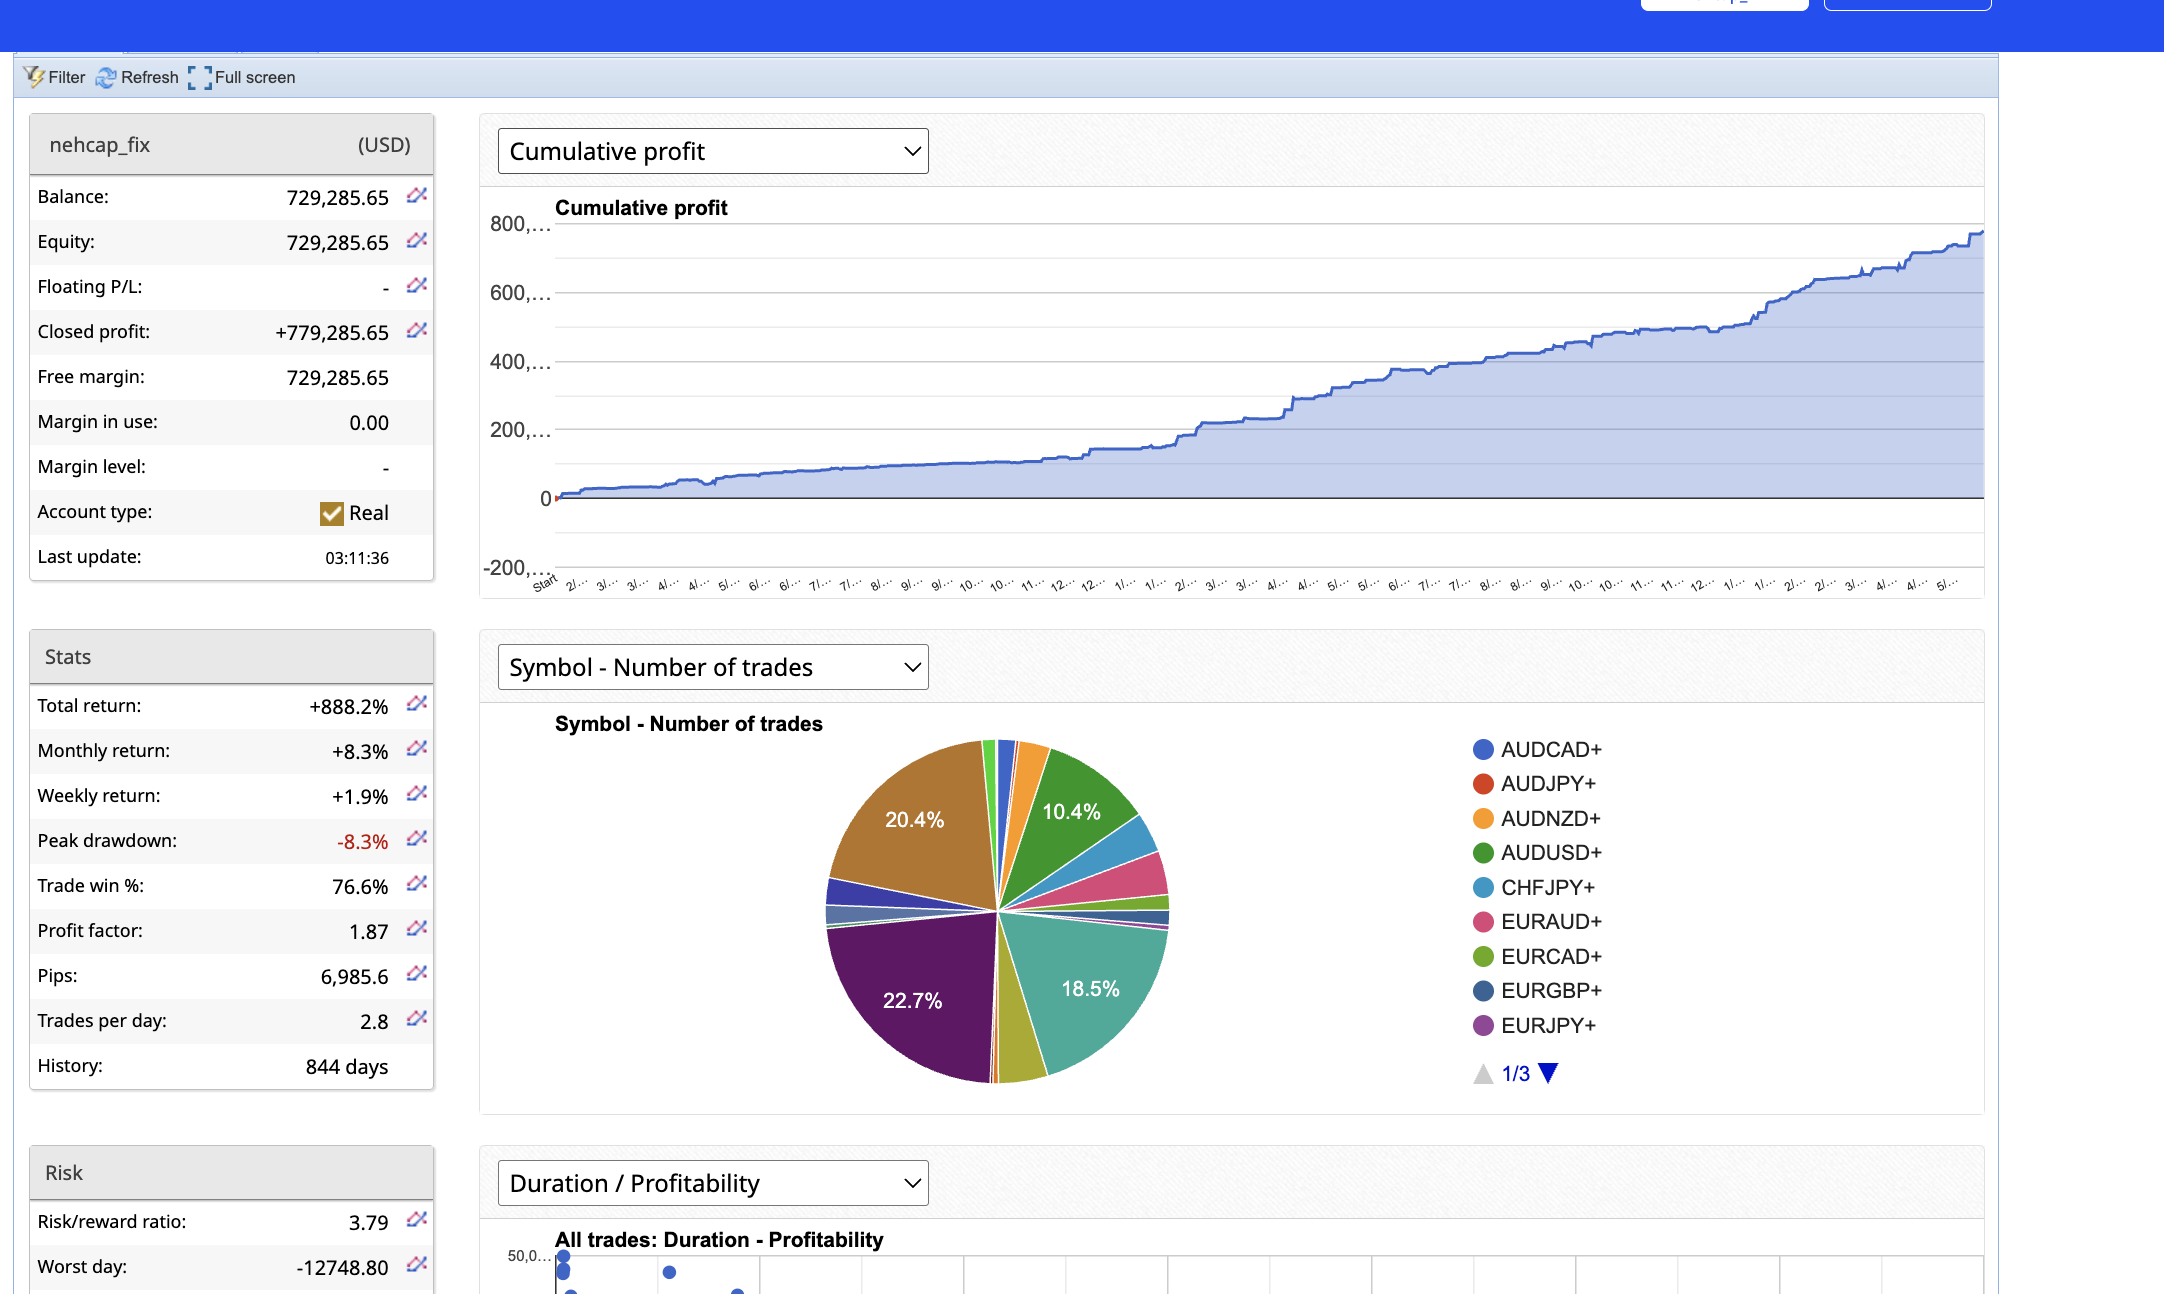Open chart icon for Total return

(417, 704)
